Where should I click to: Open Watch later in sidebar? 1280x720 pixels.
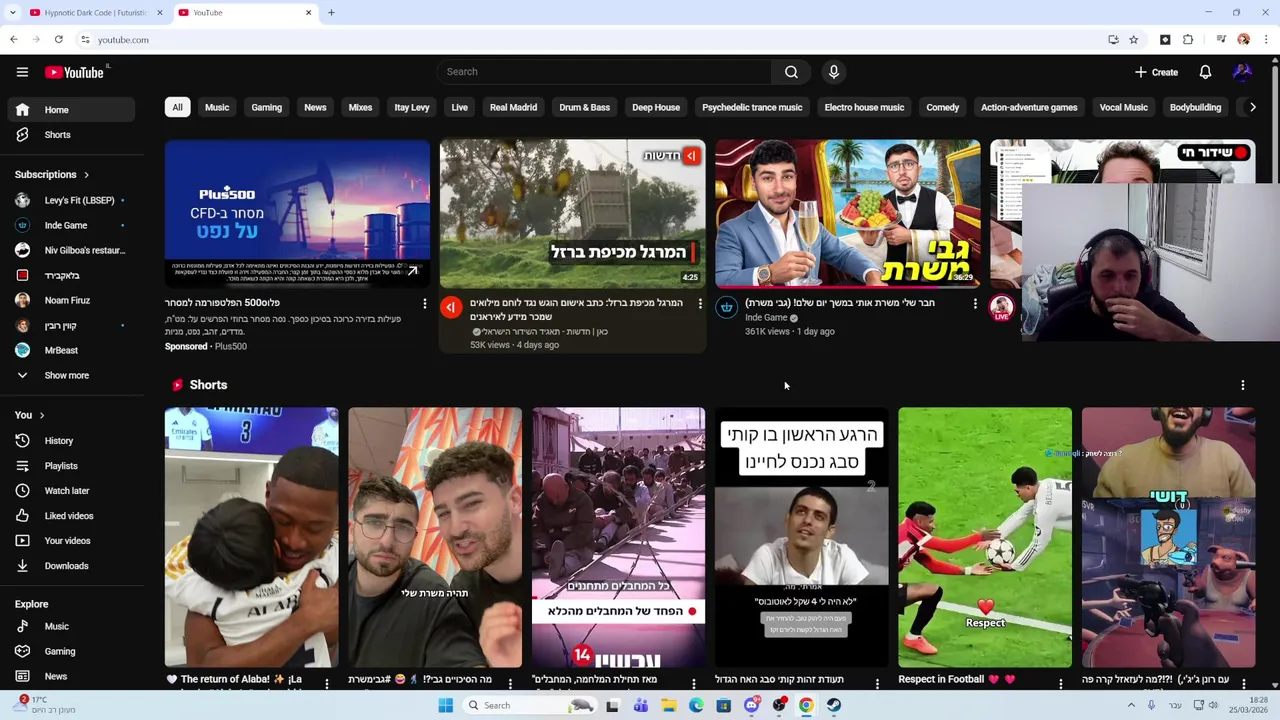pos(70,491)
